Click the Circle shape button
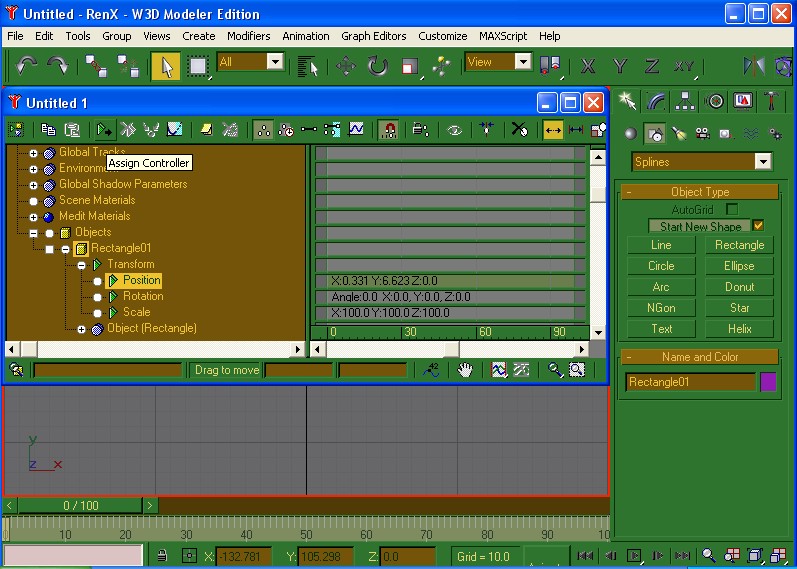This screenshot has width=797, height=569. (661, 266)
